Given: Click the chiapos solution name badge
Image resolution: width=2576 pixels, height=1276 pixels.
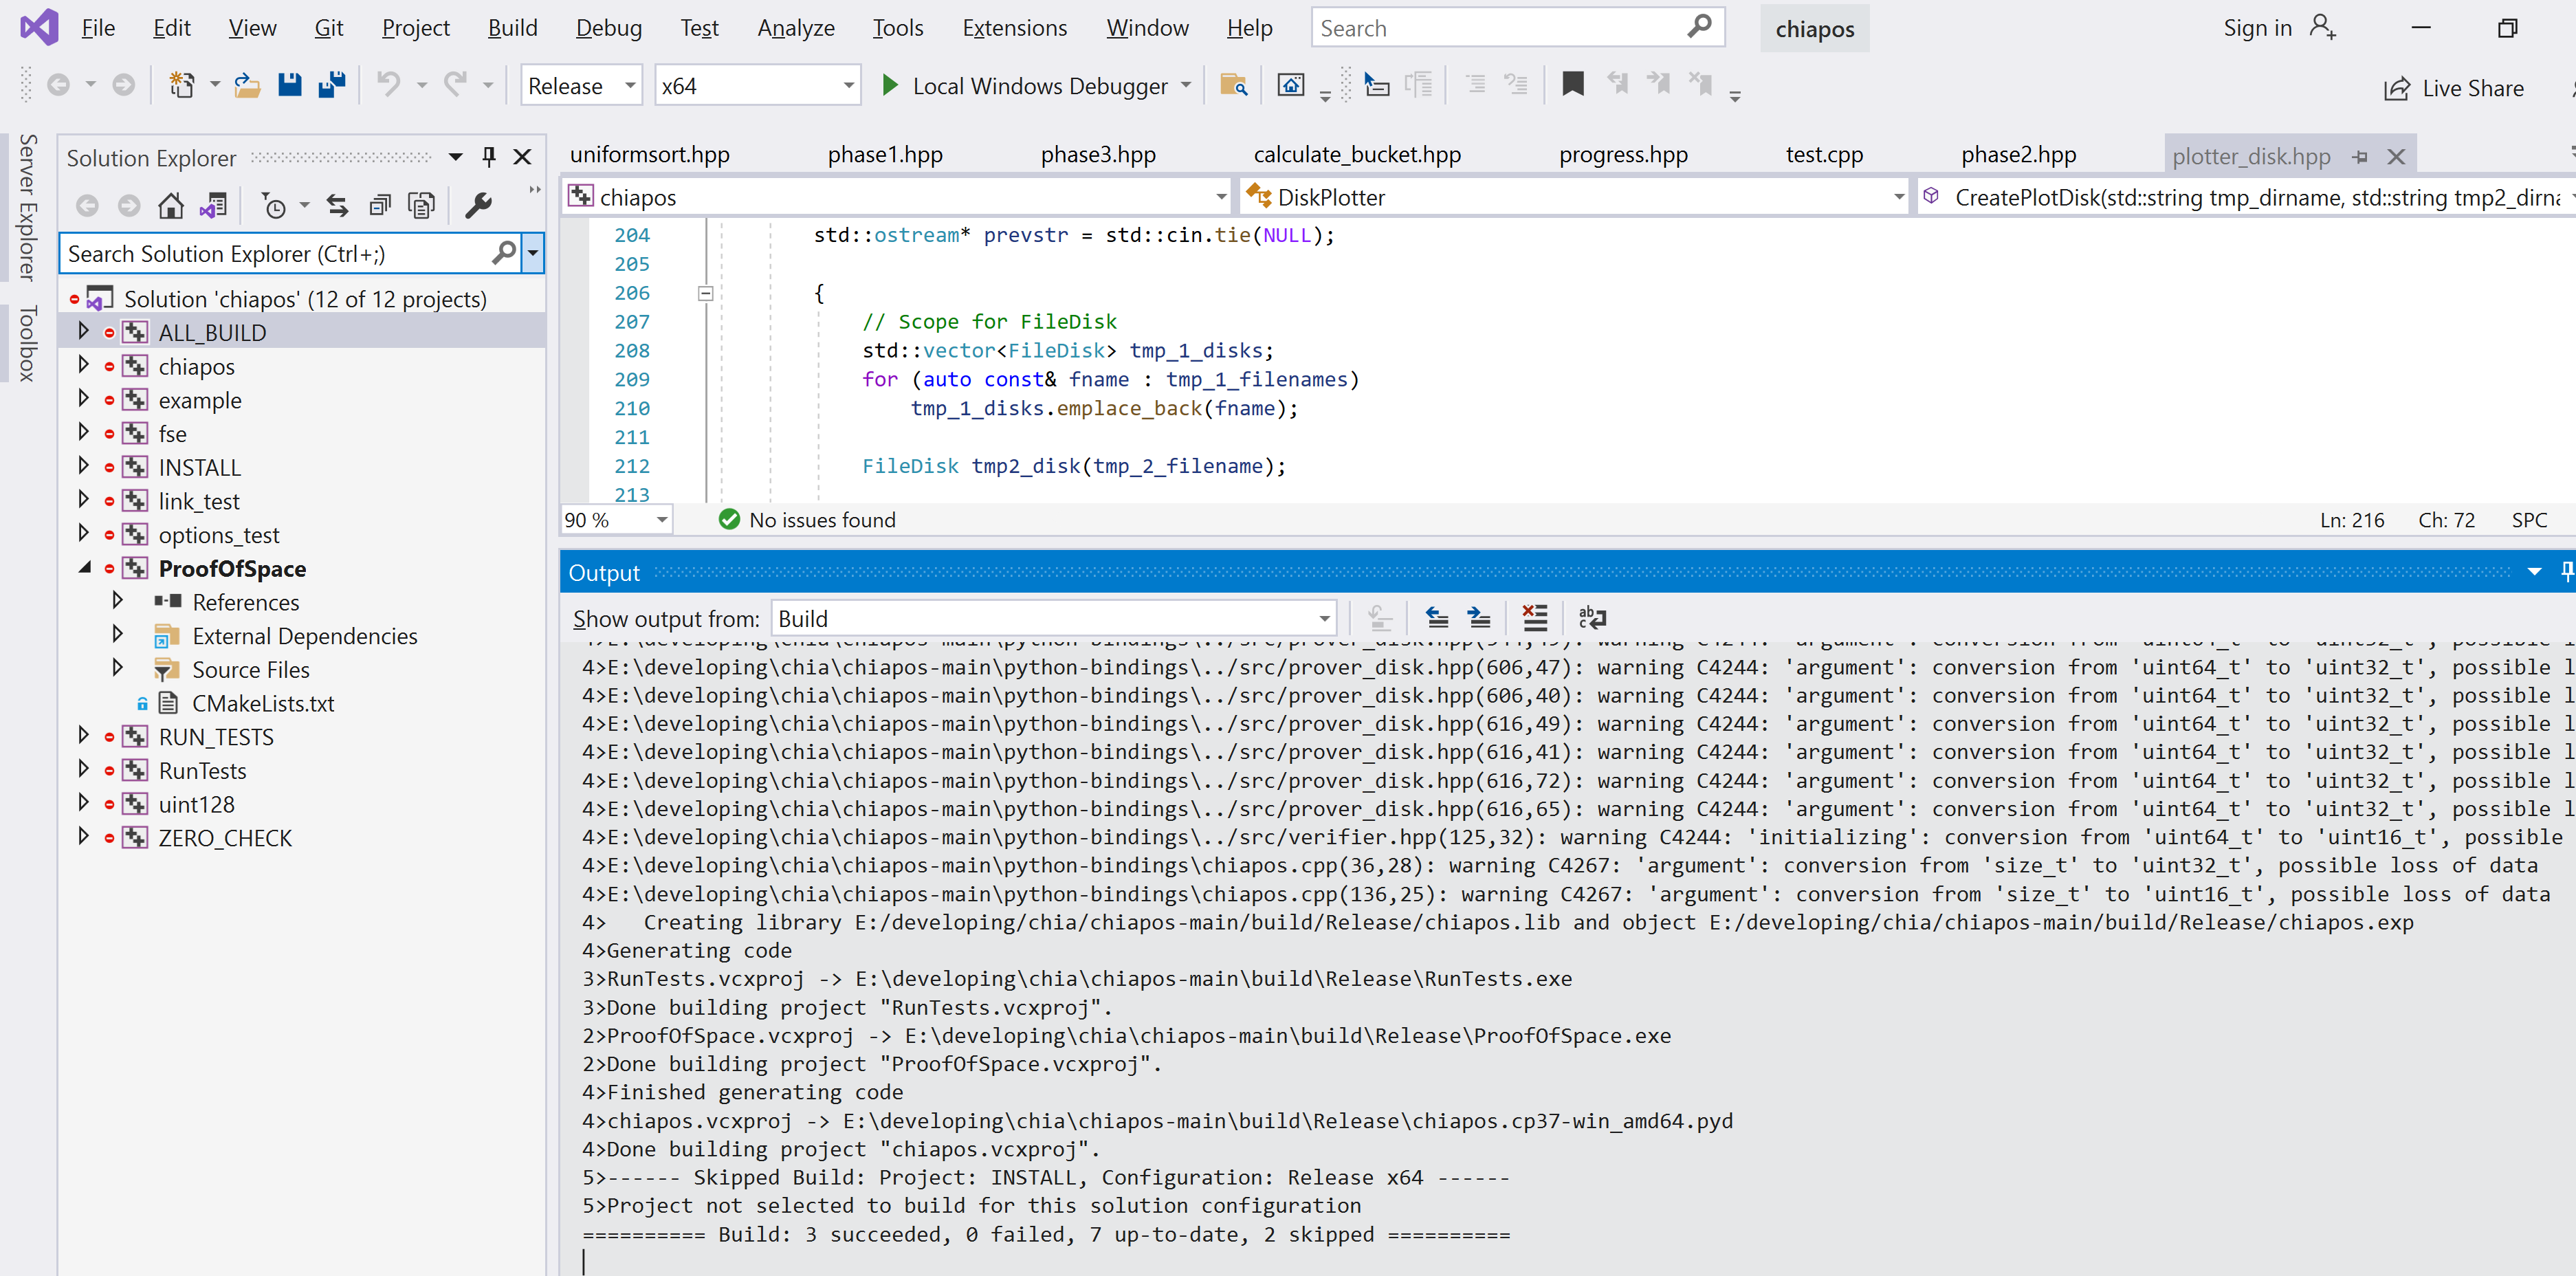Looking at the screenshot, I should tap(1814, 29).
